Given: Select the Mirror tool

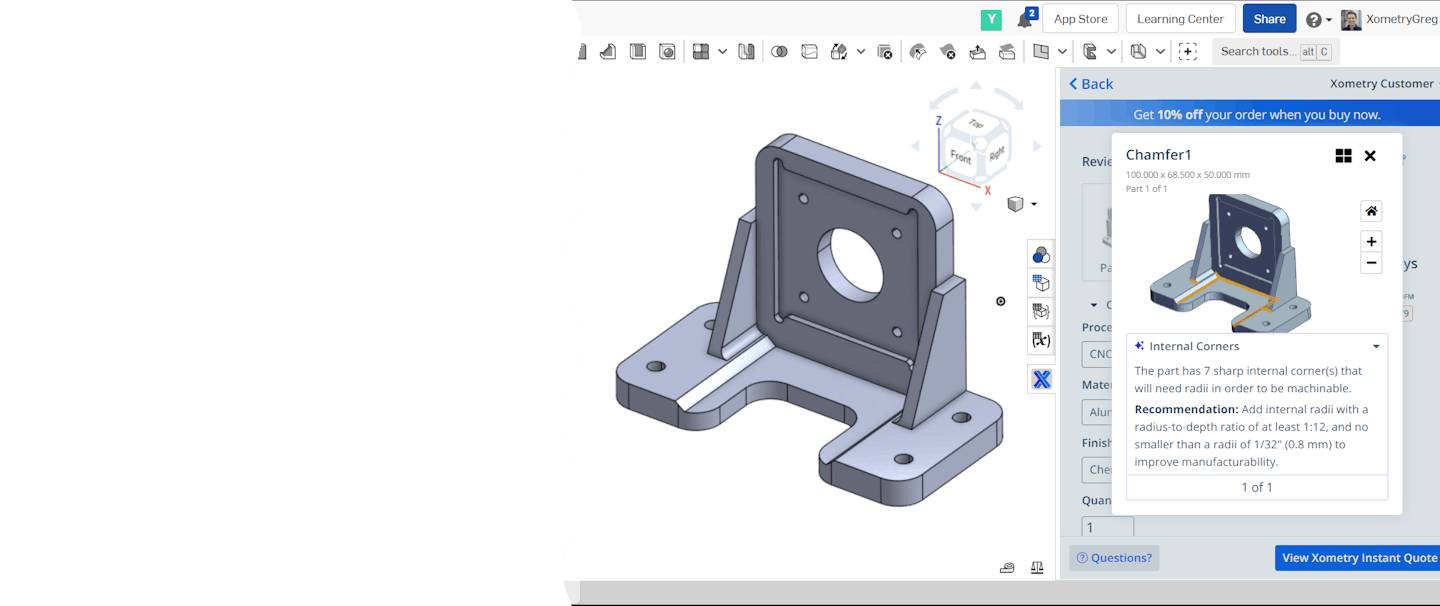Looking at the screenshot, I should pos(746,51).
